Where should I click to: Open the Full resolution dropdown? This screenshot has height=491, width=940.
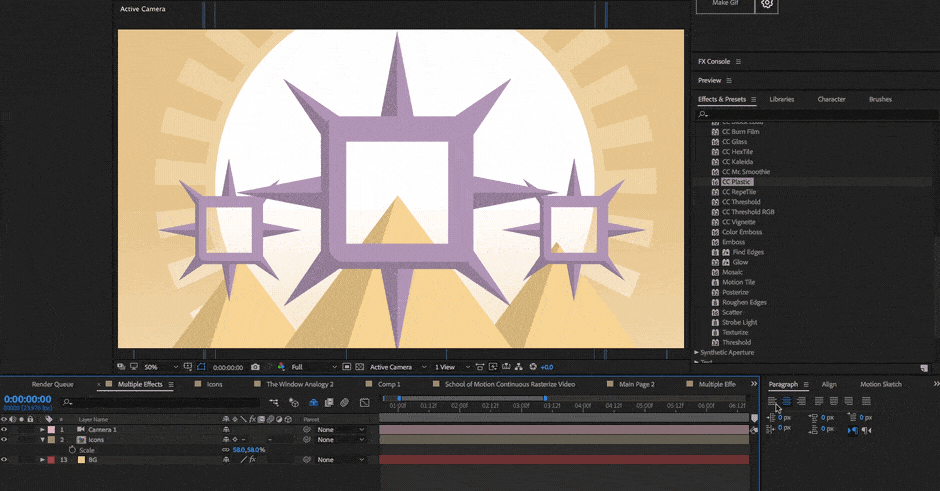pyautogui.click(x=314, y=367)
